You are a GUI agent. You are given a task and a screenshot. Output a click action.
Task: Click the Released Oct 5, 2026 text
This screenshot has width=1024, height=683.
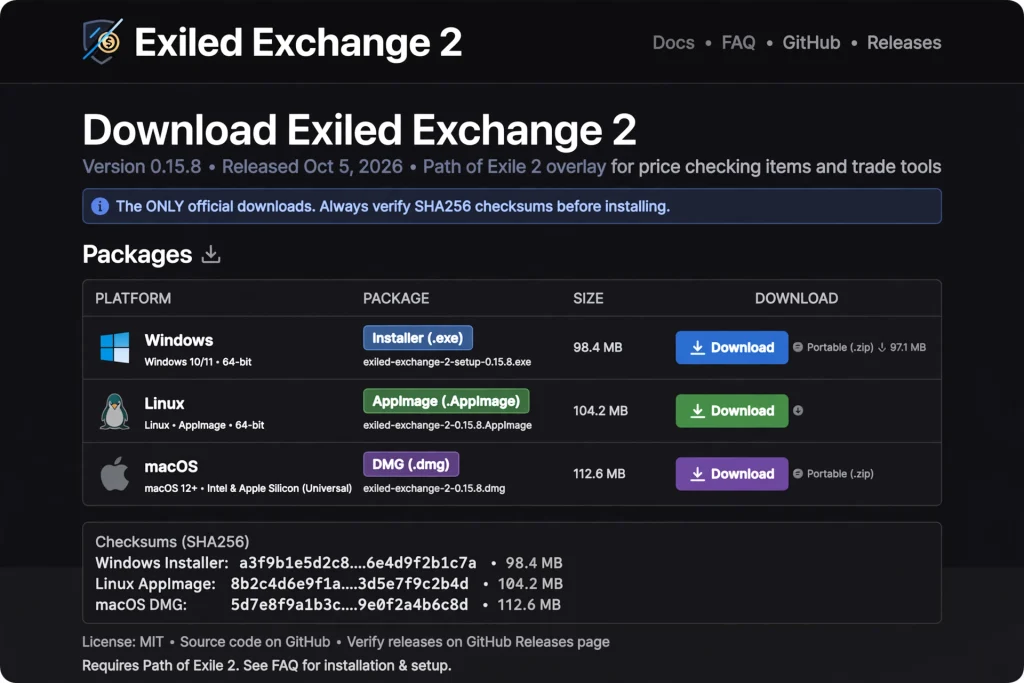click(x=312, y=167)
